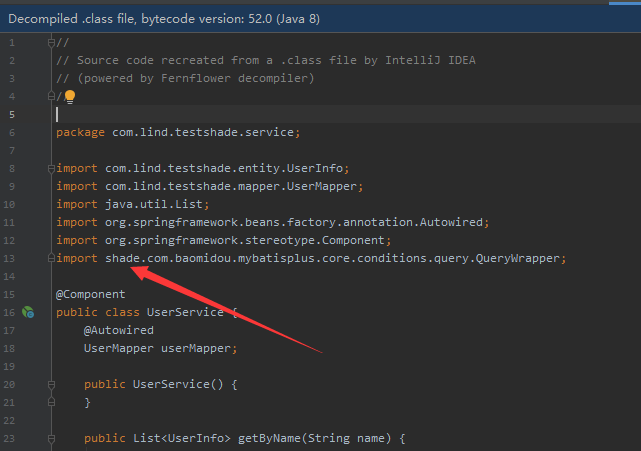Click line number 16 in gutter
Image resolution: width=641 pixels, height=451 pixels.
[11, 312]
